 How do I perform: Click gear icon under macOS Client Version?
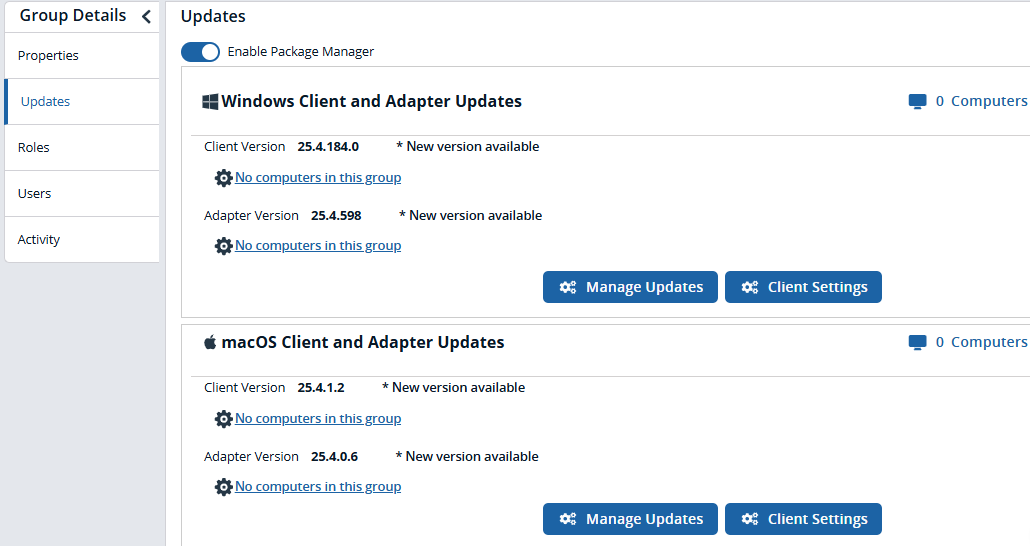[224, 419]
